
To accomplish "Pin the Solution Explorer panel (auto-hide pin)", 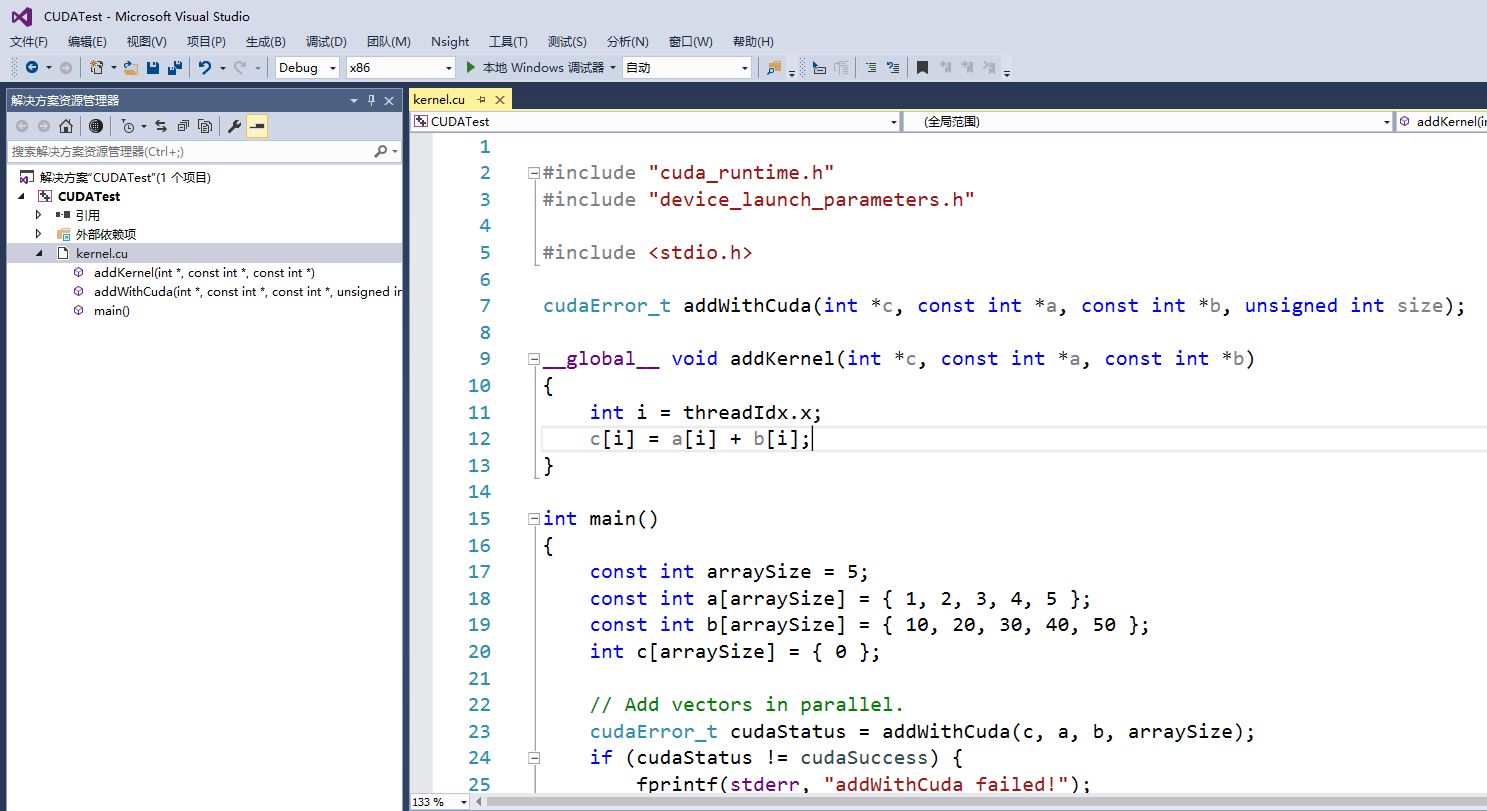I will (372, 100).
